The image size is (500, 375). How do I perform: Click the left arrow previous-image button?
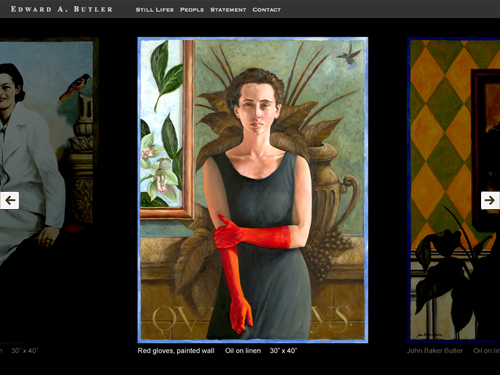pyautogui.click(x=9, y=200)
